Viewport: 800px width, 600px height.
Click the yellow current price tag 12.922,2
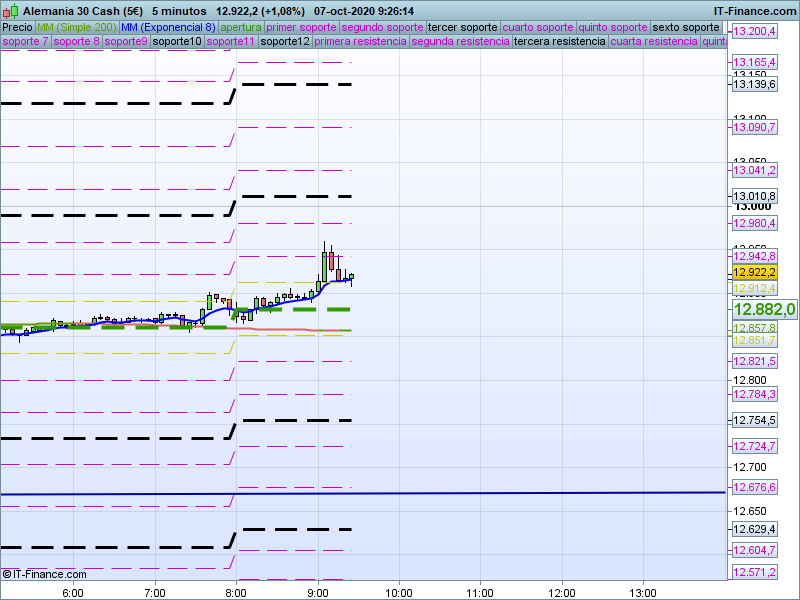[x=754, y=272]
